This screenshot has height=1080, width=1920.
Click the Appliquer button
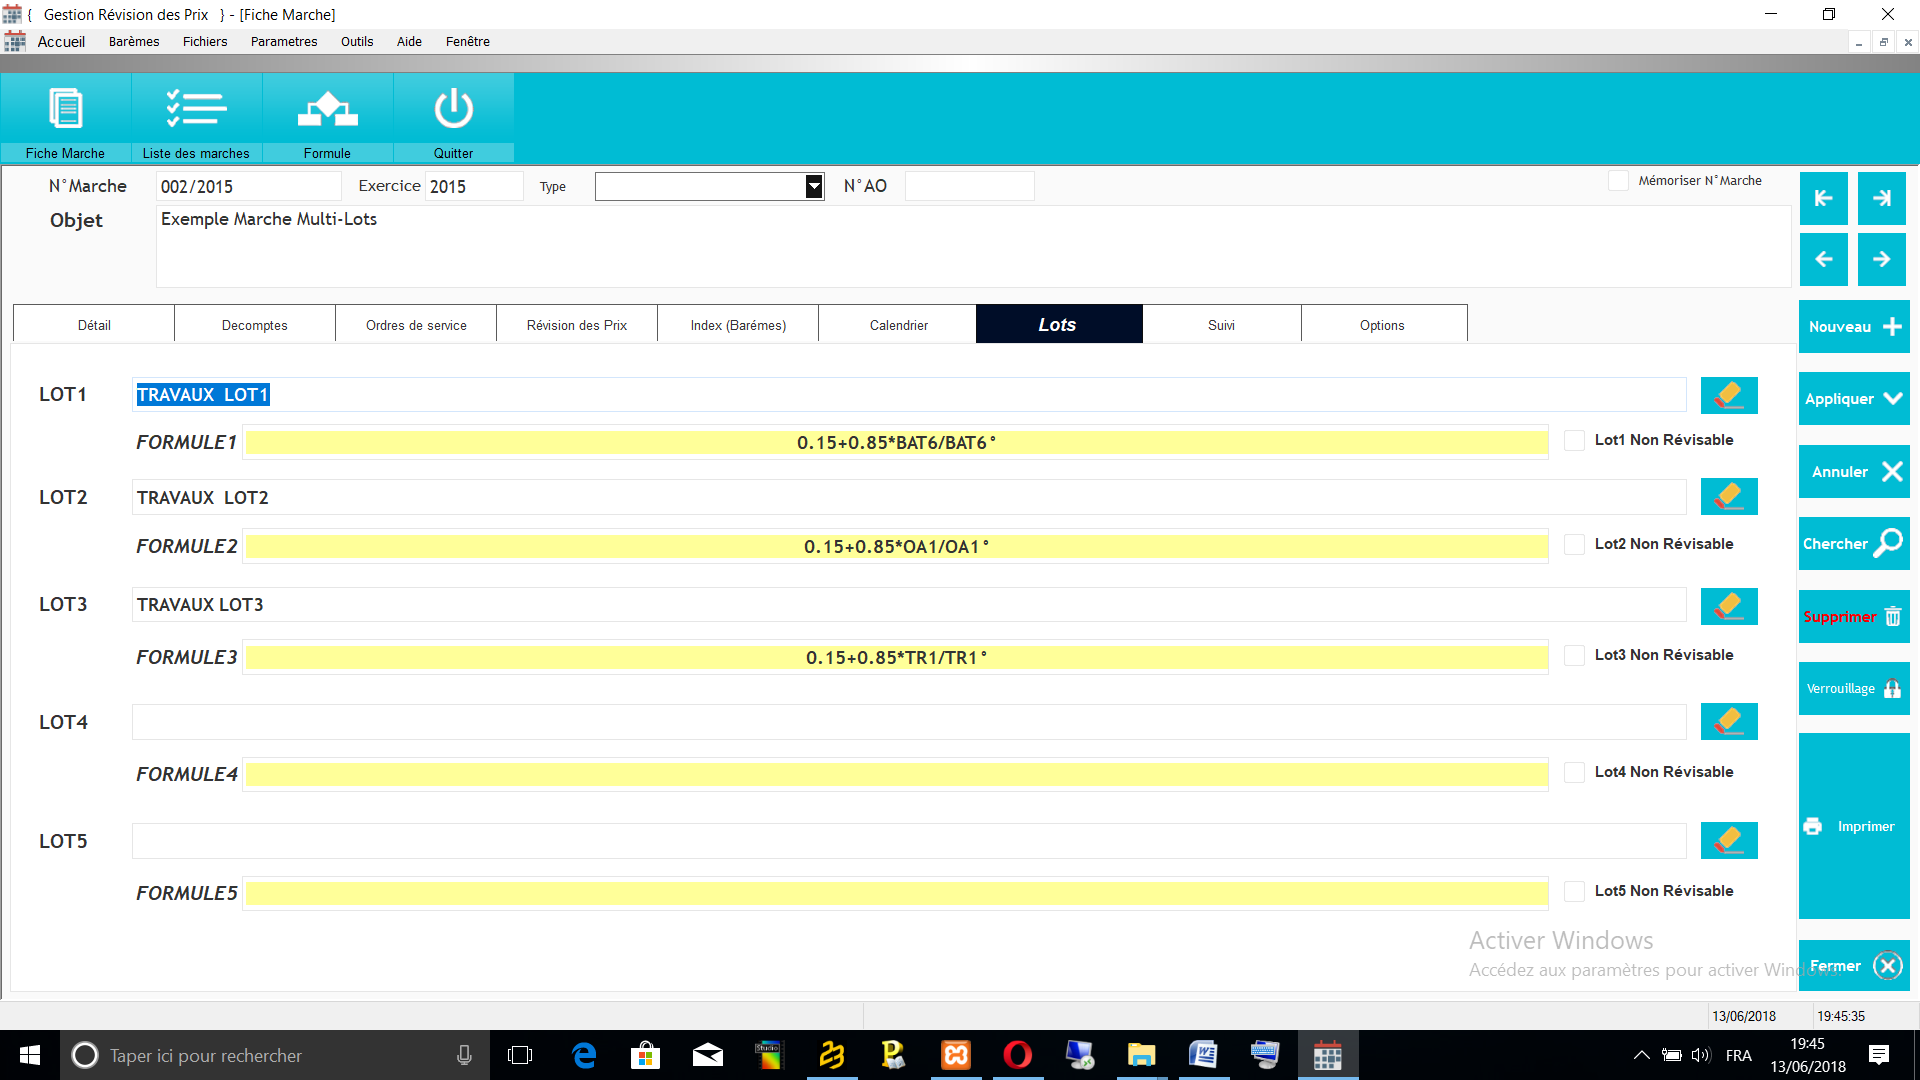(x=1853, y=399)
